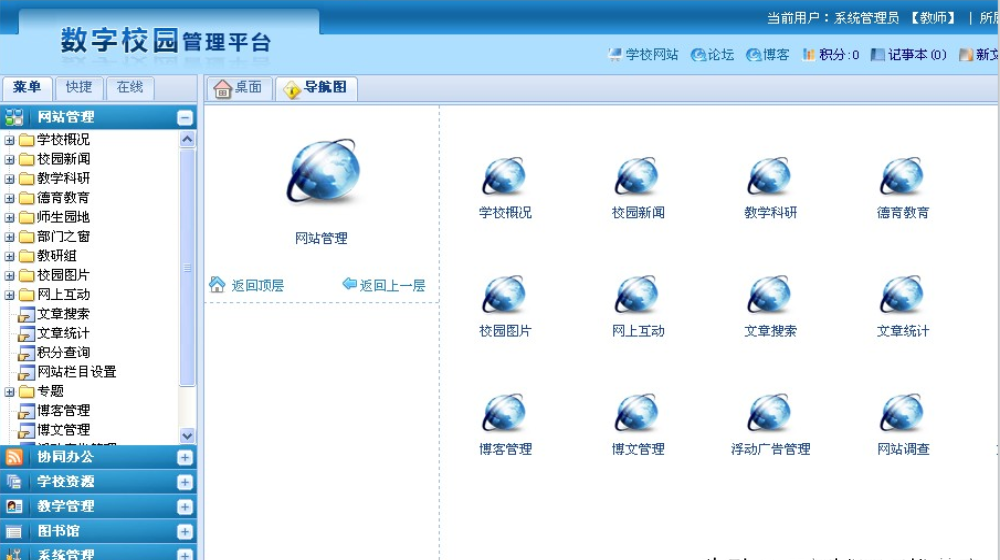Expand the 教学科研 tree node

point(10,179)
